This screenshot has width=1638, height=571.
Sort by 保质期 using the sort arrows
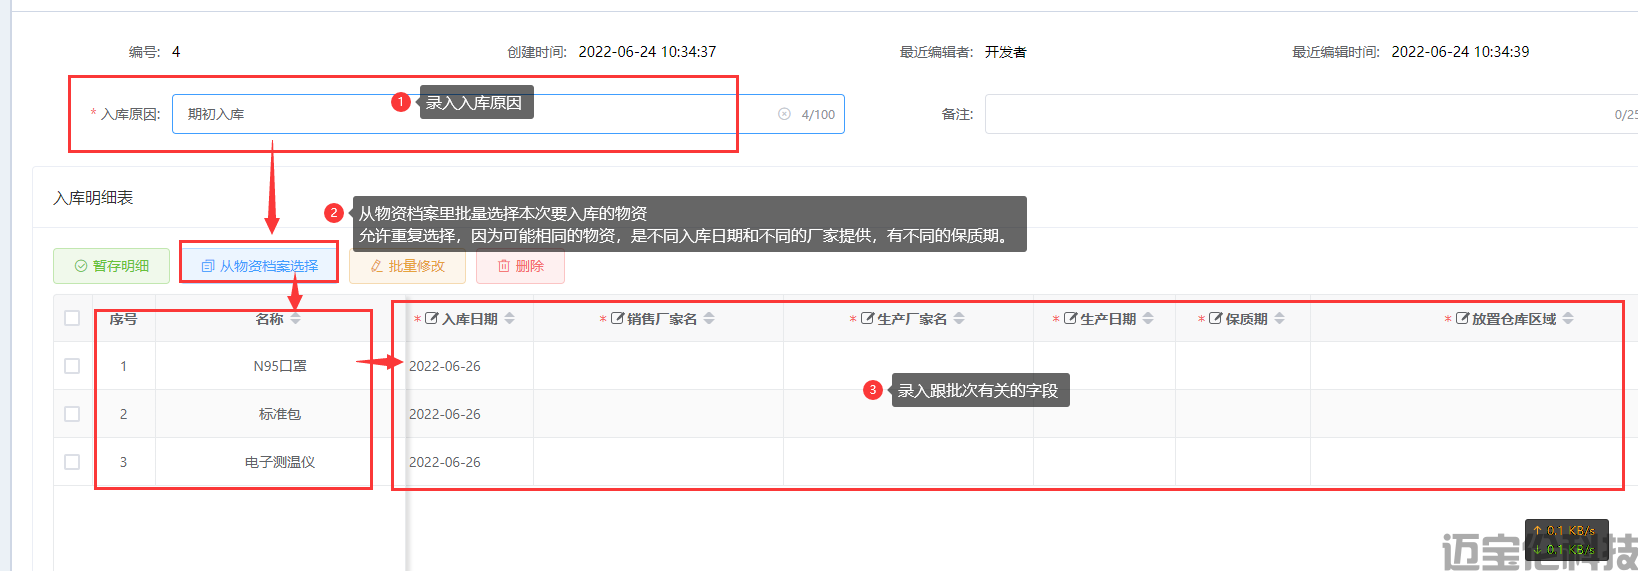point(1280,318)
